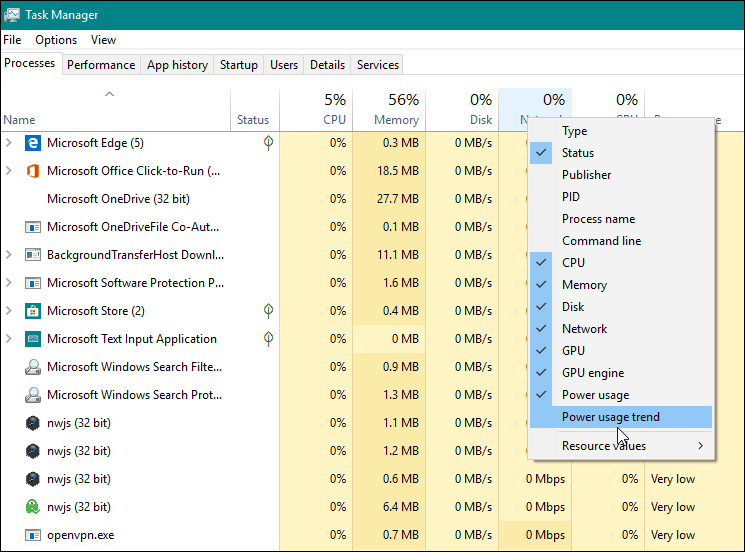Switch to the App history tab

coord(177,65)
